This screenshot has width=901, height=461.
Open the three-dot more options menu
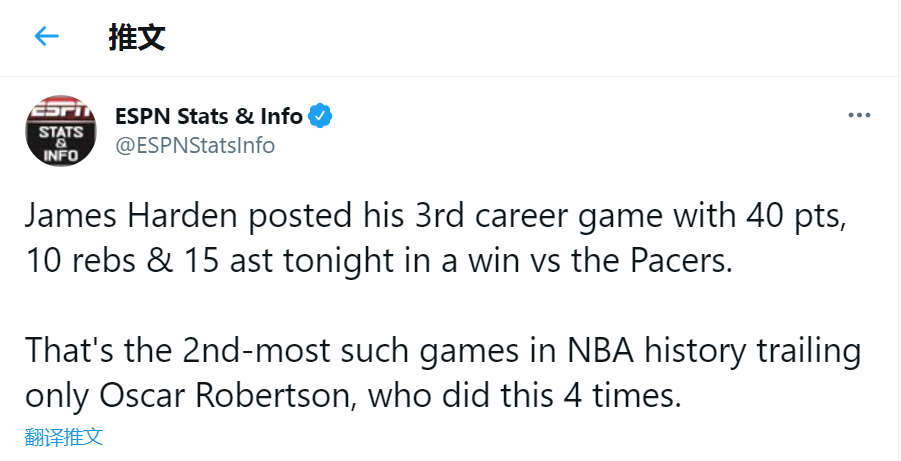[859, 115]
